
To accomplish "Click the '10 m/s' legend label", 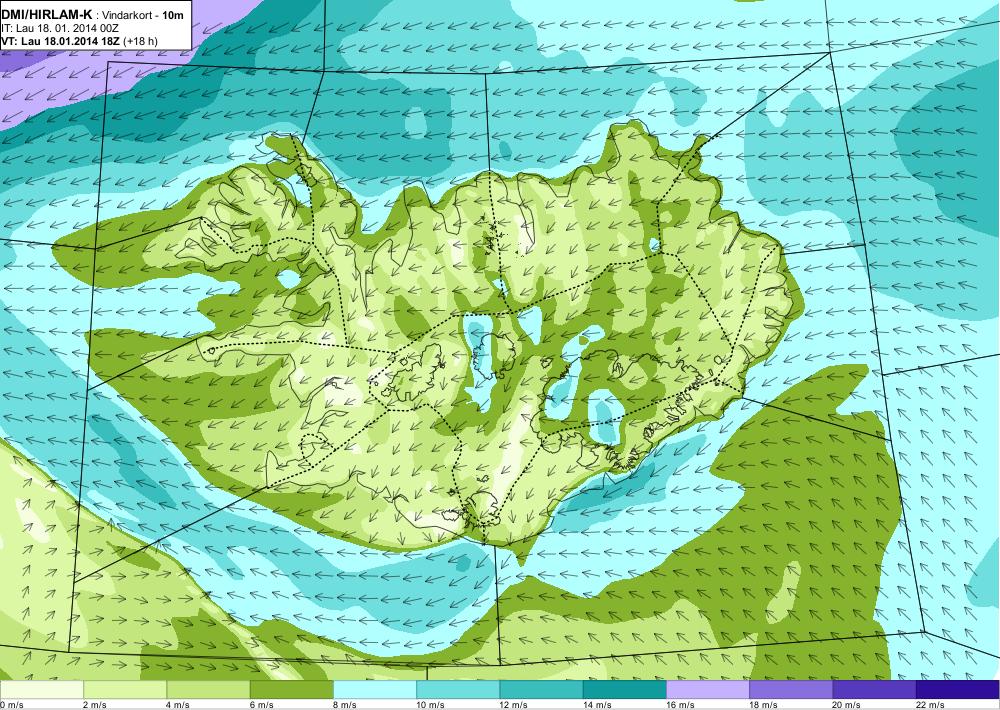I will point(430,705).
